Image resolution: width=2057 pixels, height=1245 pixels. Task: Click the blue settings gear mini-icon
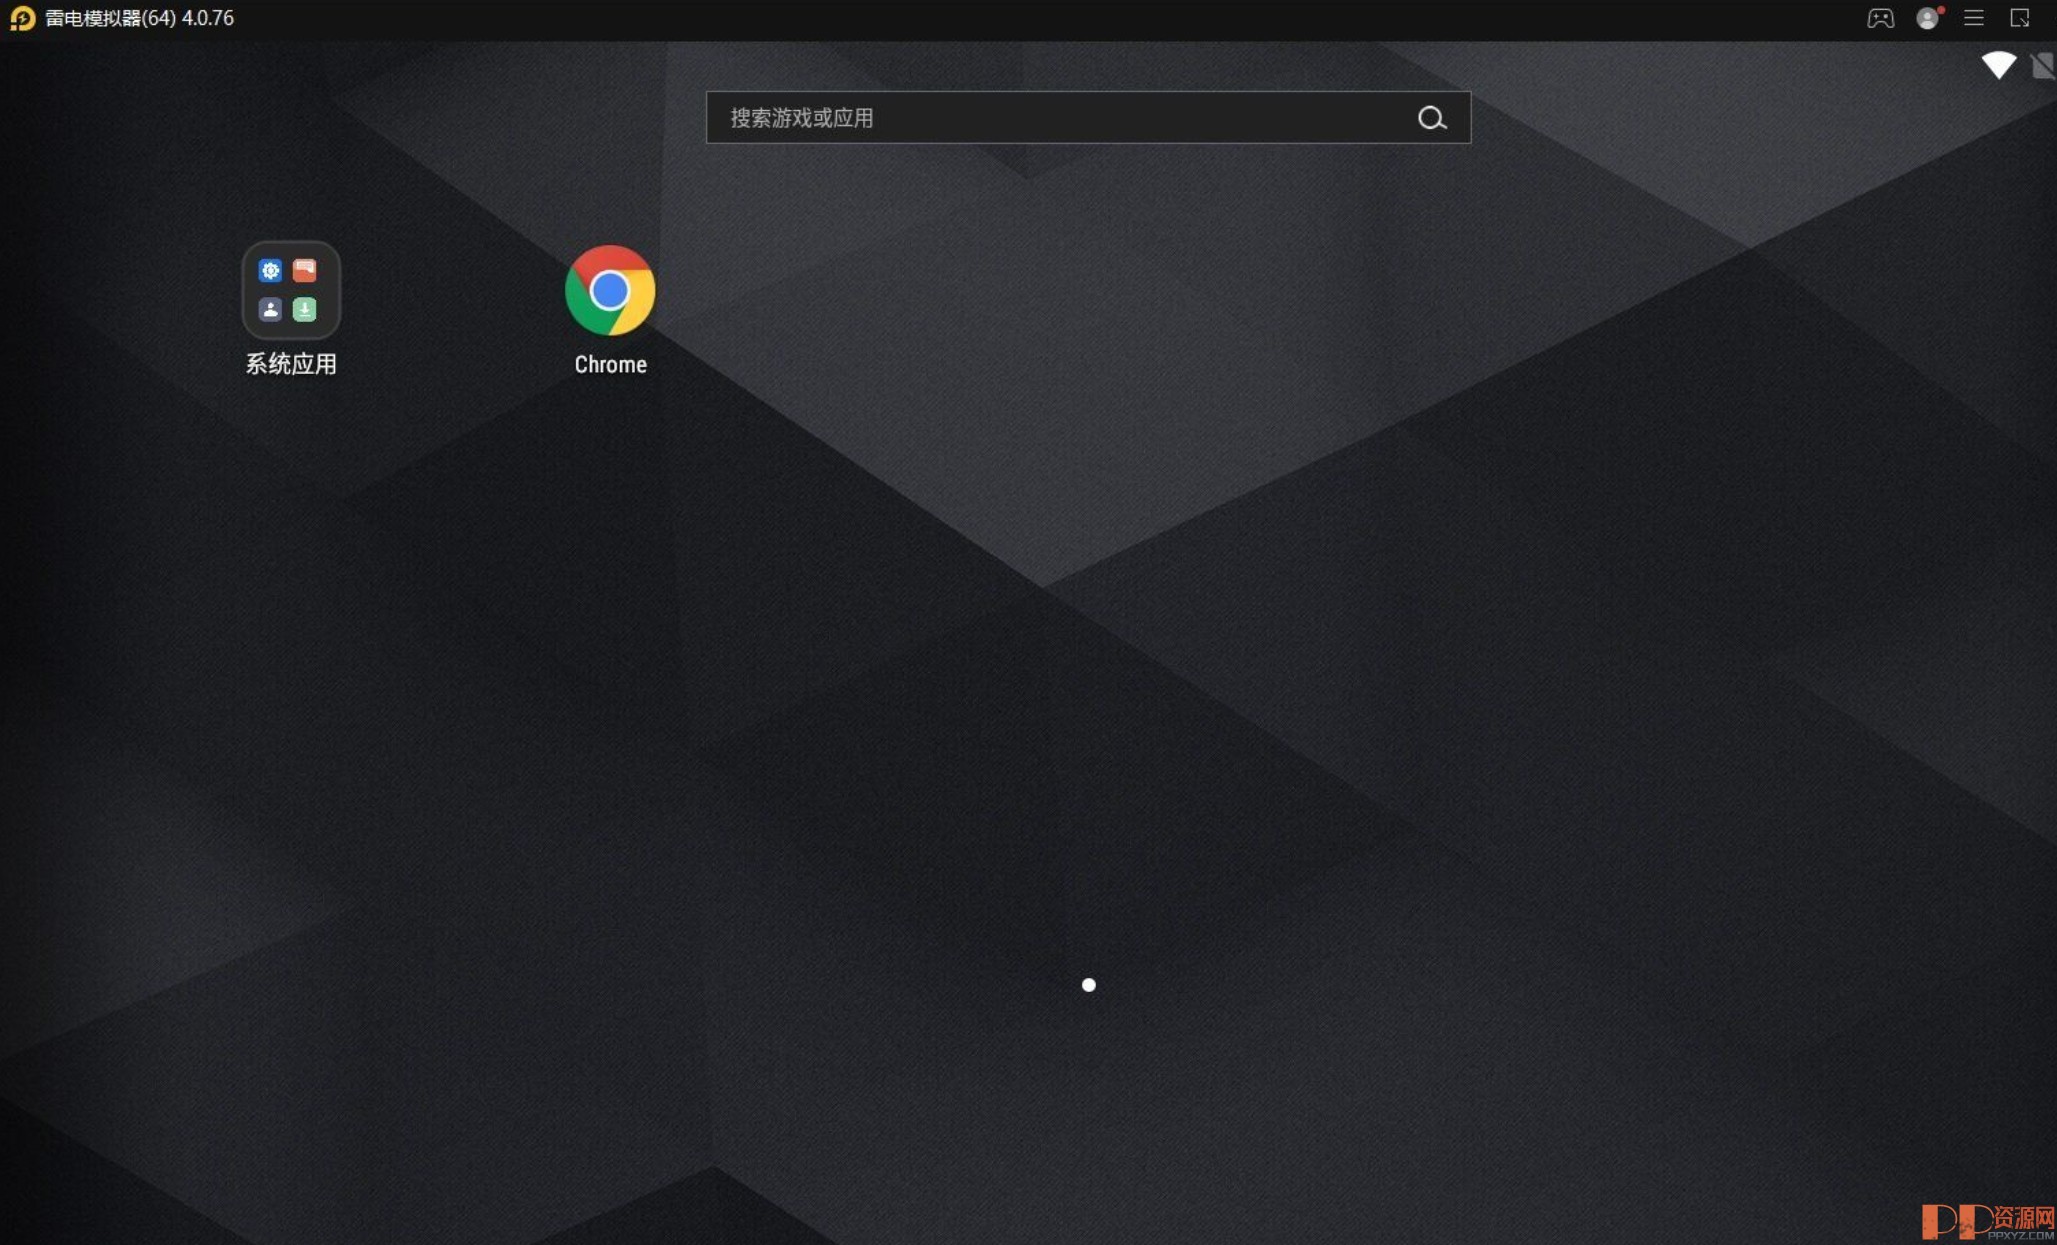pos(270,270)
